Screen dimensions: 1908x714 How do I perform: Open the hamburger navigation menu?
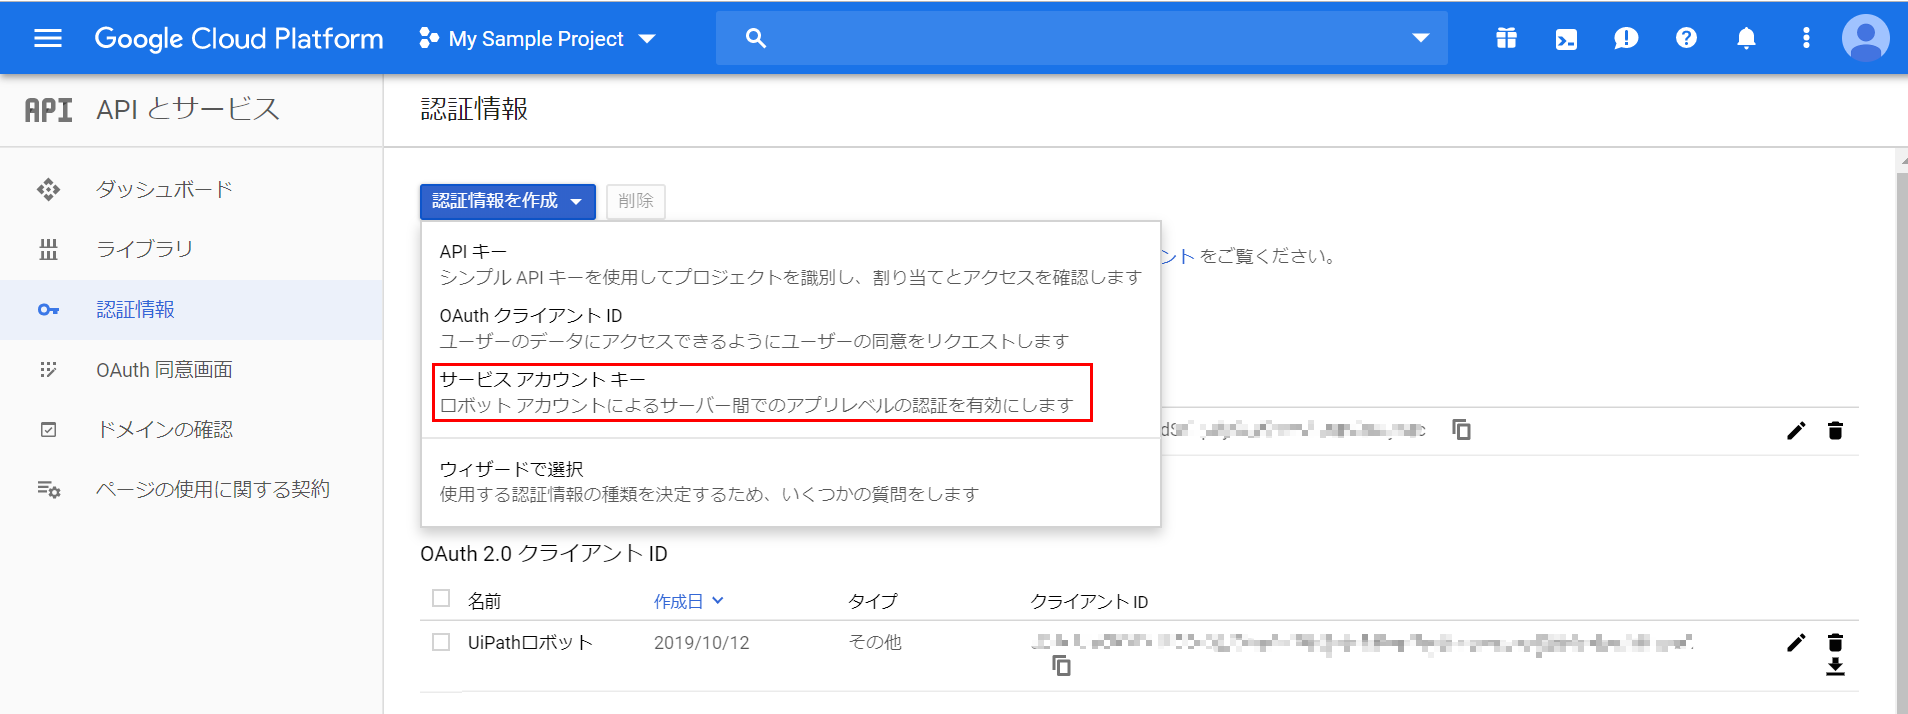point(48,38)
